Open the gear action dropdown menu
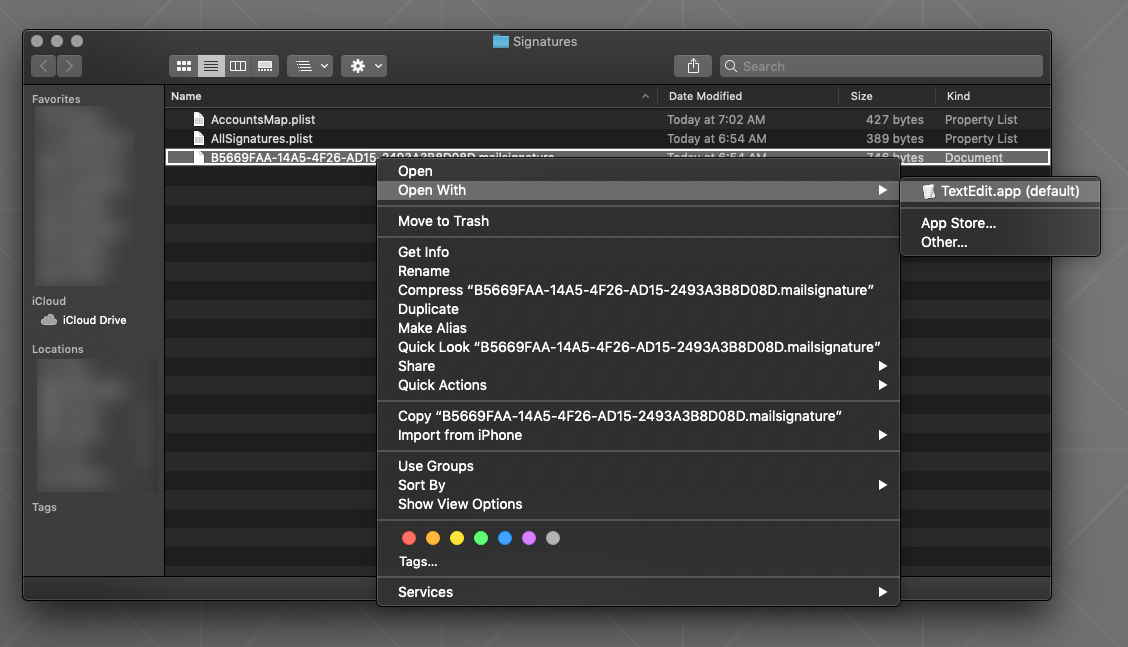 coord(363,66)
